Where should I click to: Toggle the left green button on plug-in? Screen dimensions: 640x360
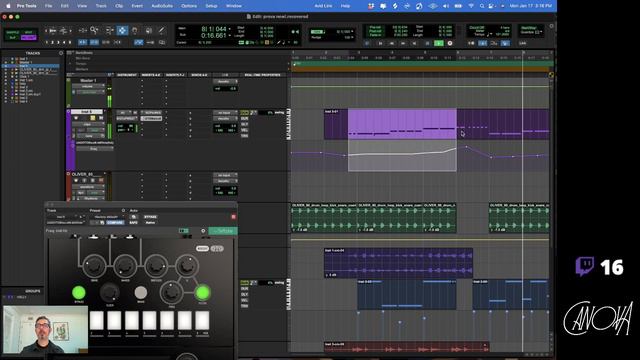pos(79,292)
